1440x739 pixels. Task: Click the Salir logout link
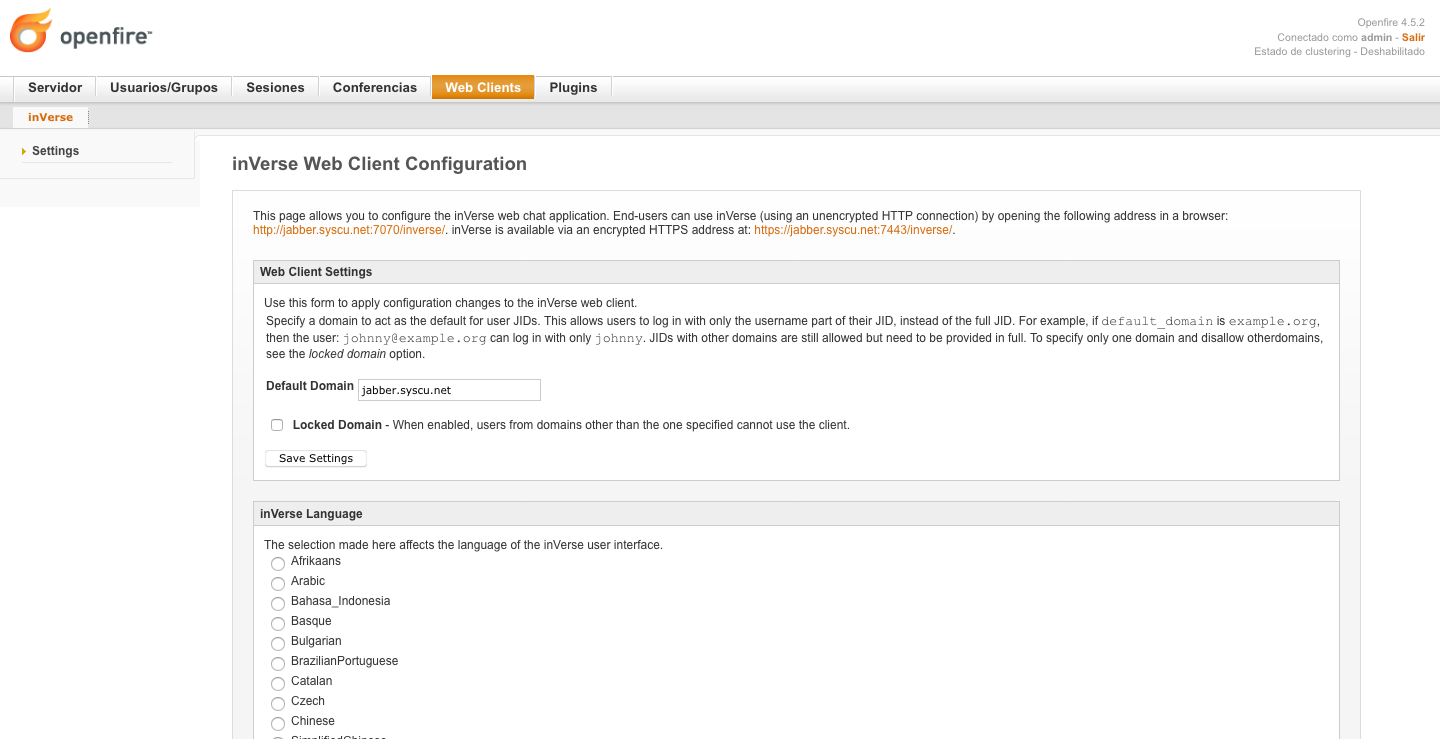coord(1413,37)
